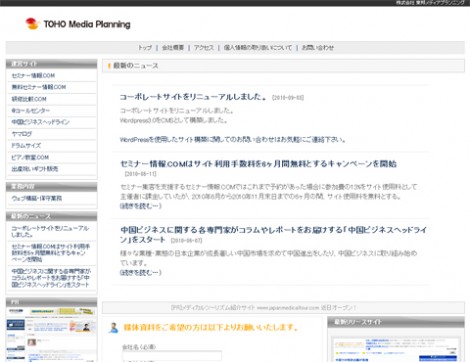Click 続きを読む under the セミナー情報.COM article
The image size is (470, 362).
point(140,206)
